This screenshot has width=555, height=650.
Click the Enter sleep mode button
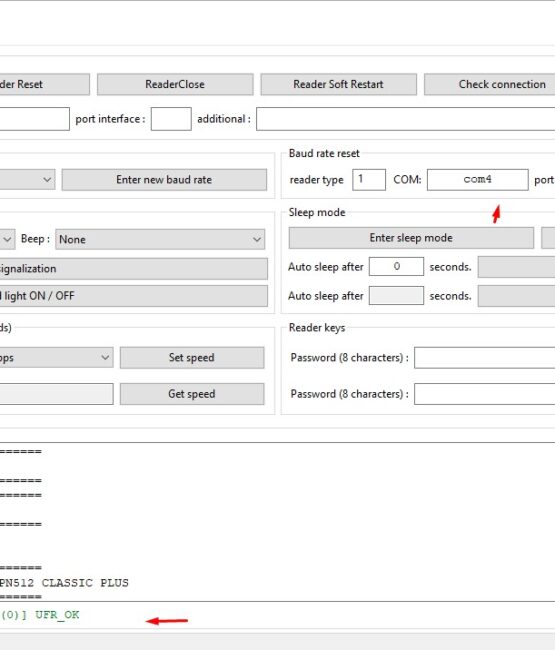(411, 238)
